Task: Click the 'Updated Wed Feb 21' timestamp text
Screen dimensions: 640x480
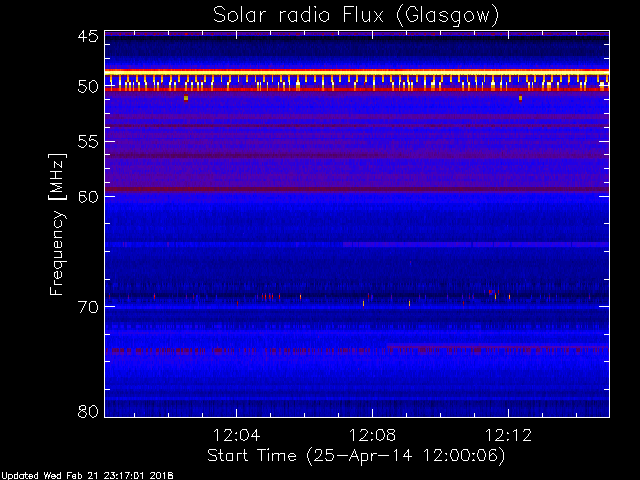Action: pos(87,476)
